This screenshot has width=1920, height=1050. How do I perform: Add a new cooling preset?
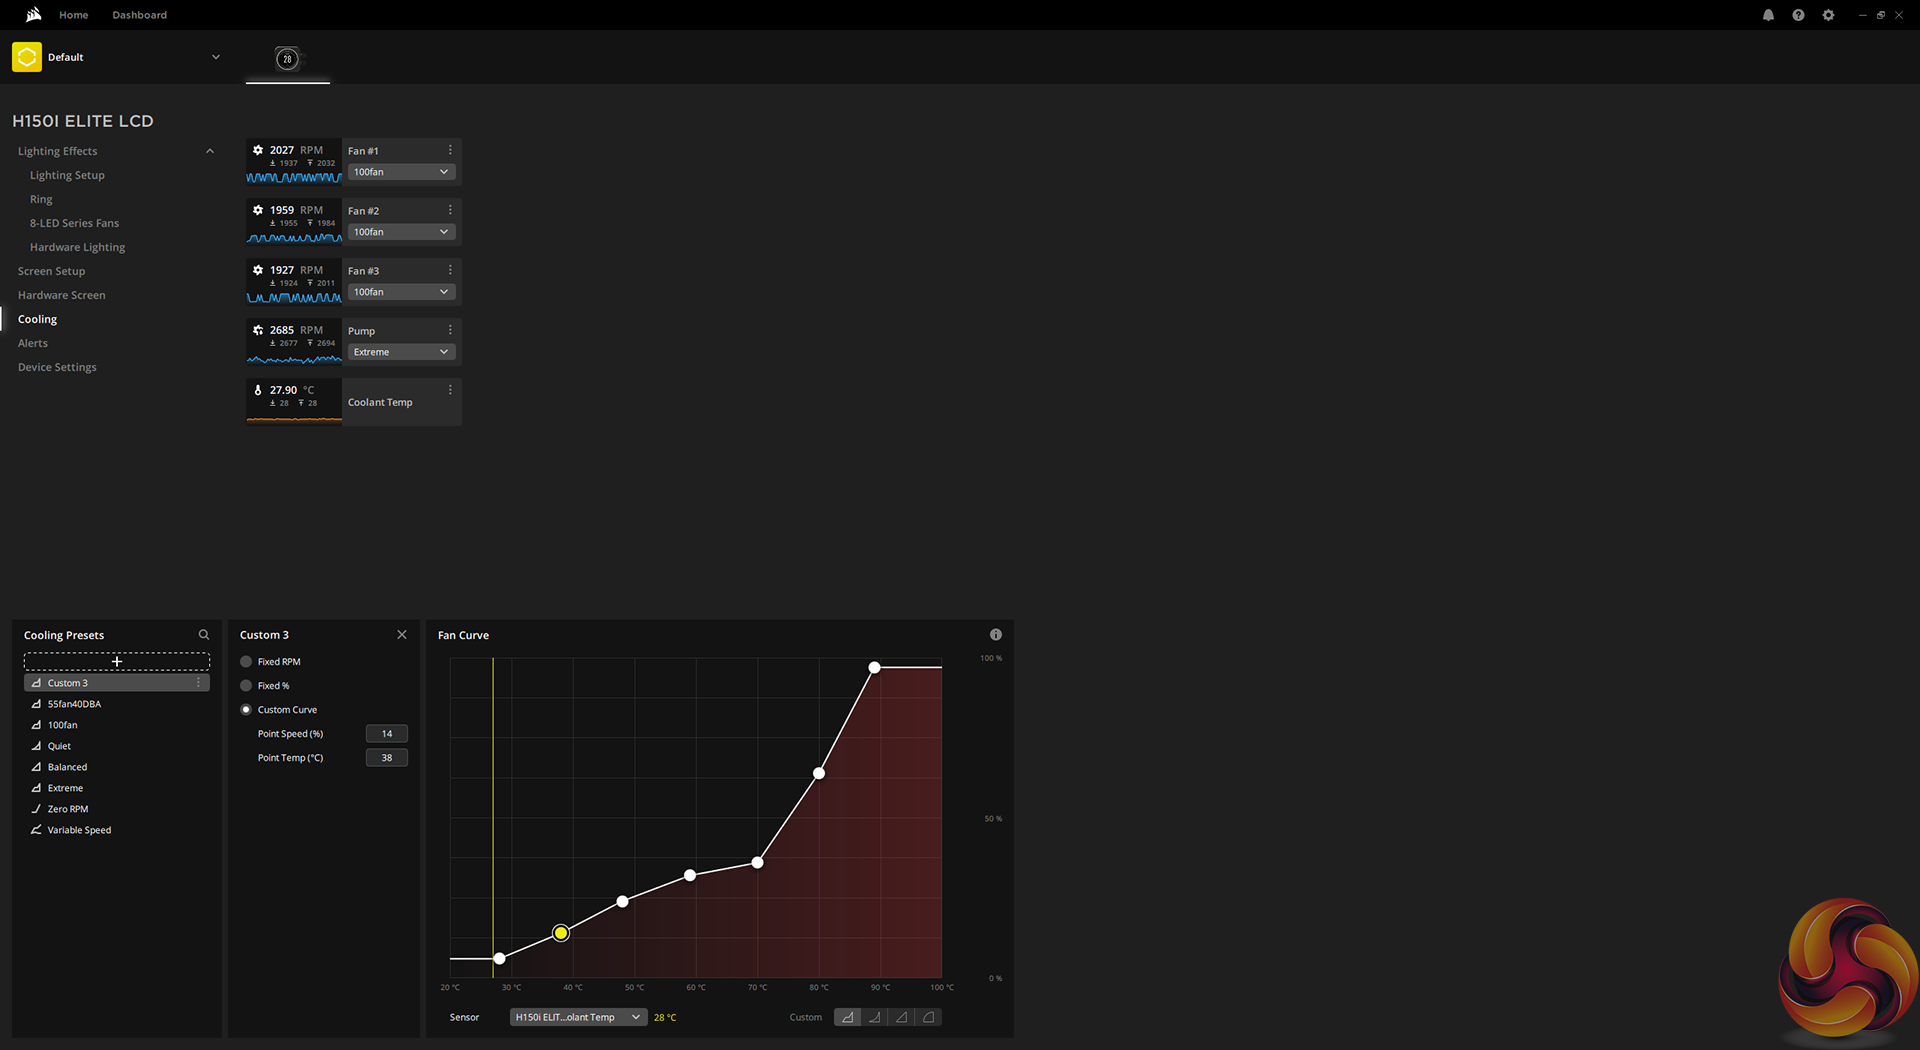pos(117,661)
